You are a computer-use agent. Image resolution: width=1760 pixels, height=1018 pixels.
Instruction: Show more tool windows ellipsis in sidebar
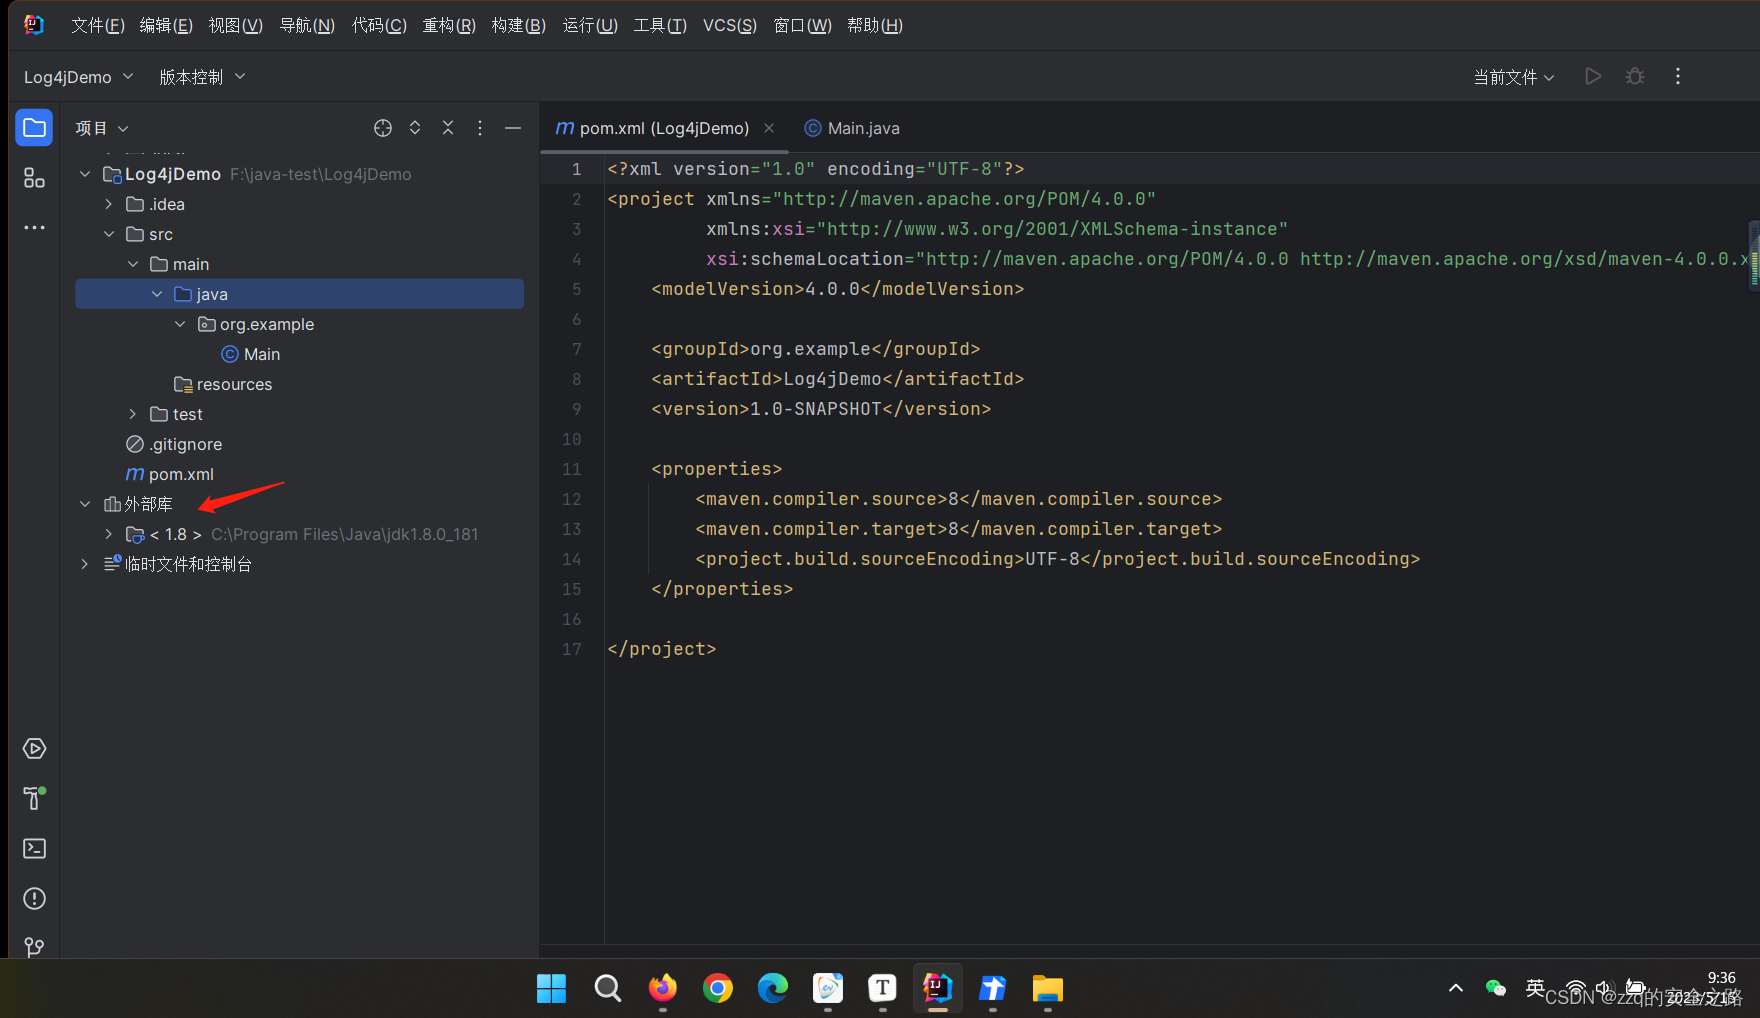click(34, 228)
